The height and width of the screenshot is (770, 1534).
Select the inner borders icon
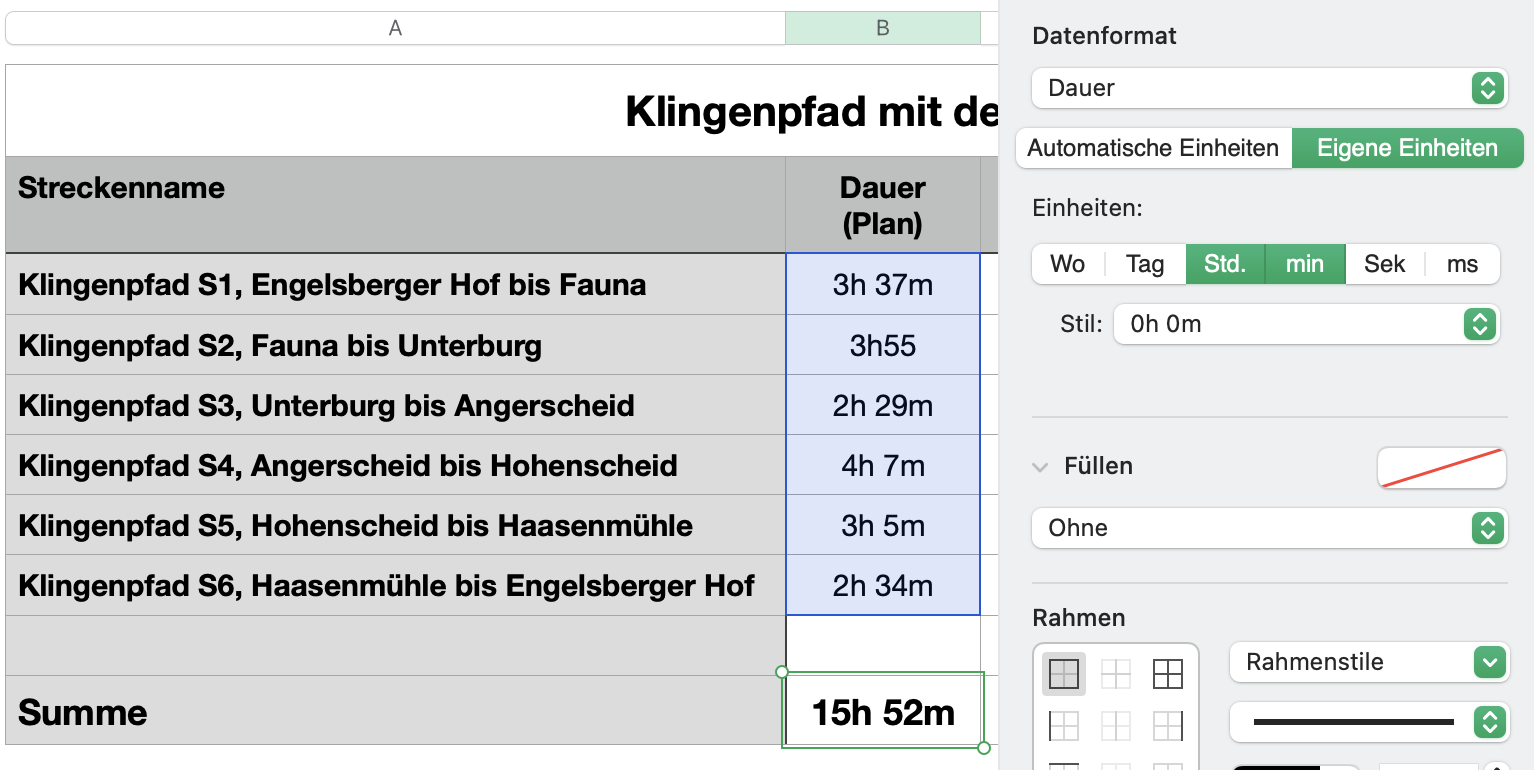1116,674
